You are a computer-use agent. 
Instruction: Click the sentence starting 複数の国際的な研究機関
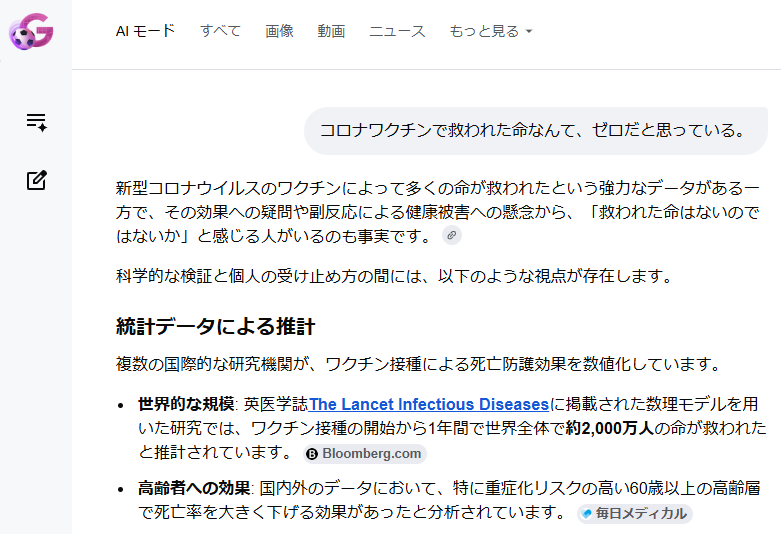point(419,364)
